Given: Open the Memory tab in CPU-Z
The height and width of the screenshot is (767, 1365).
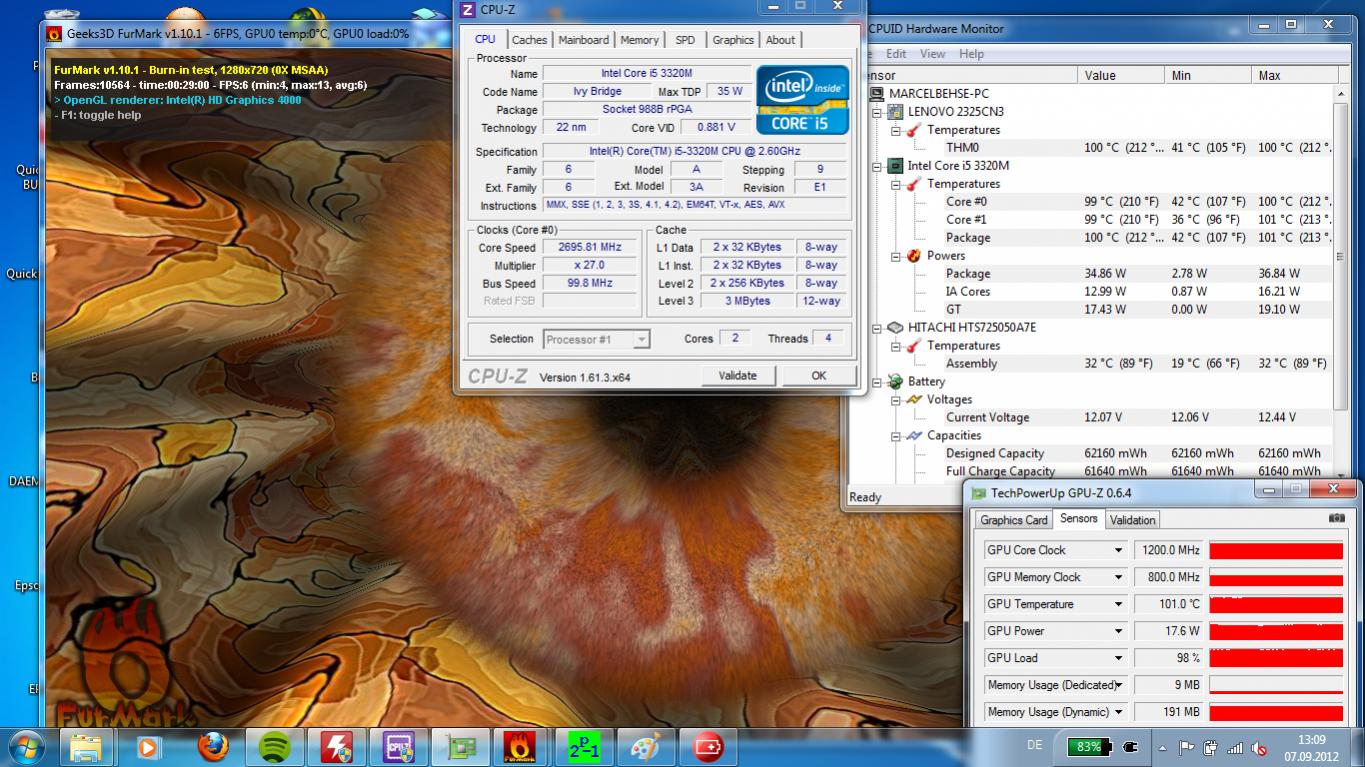Looking at the screenshot, I should 639,40.
